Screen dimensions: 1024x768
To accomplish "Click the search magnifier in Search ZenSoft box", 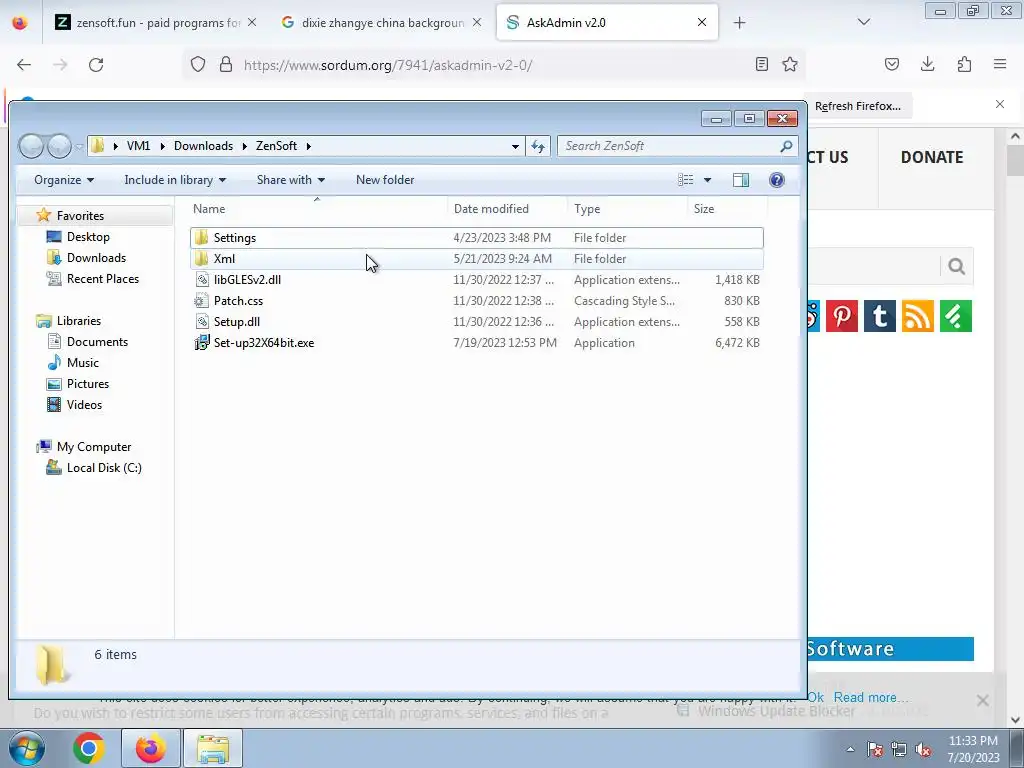I will 786,146.
